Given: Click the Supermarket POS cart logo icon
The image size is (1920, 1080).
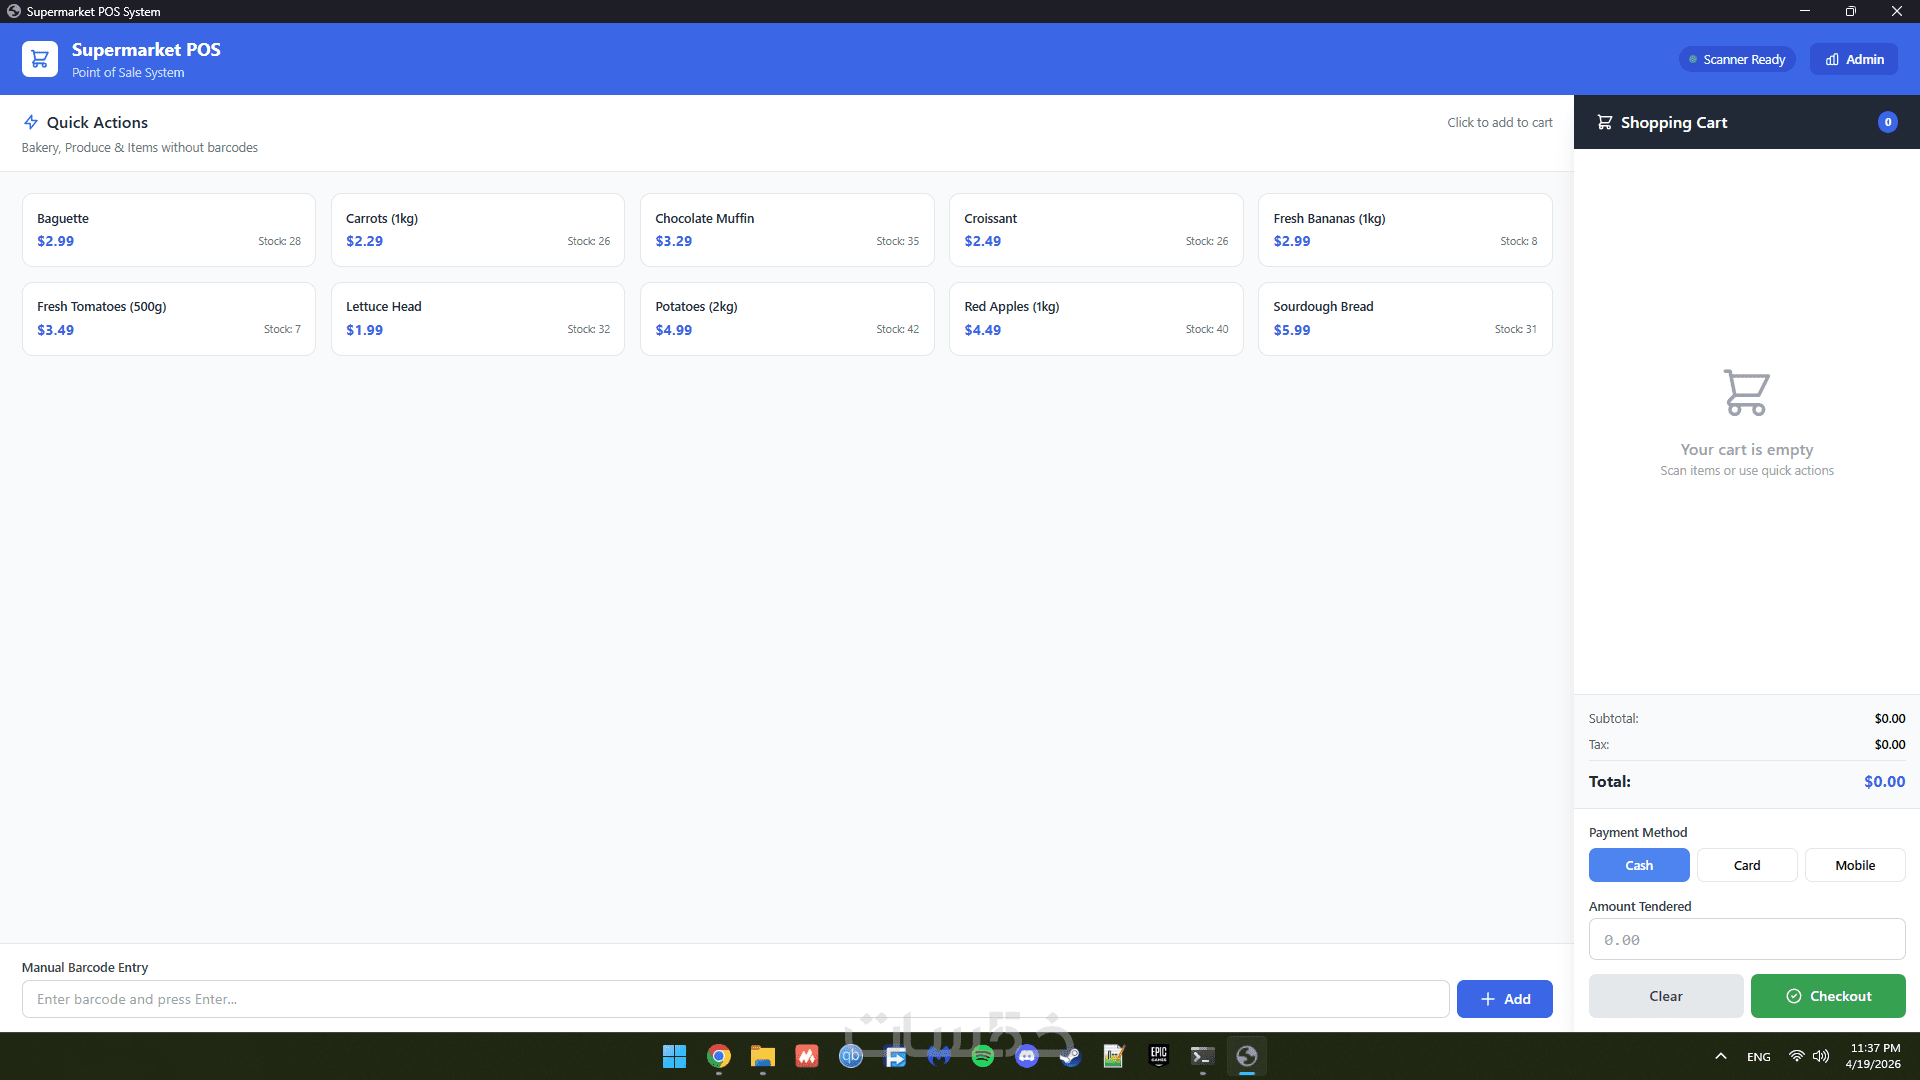Looking at the screenshot, I should tap(40, 59).
